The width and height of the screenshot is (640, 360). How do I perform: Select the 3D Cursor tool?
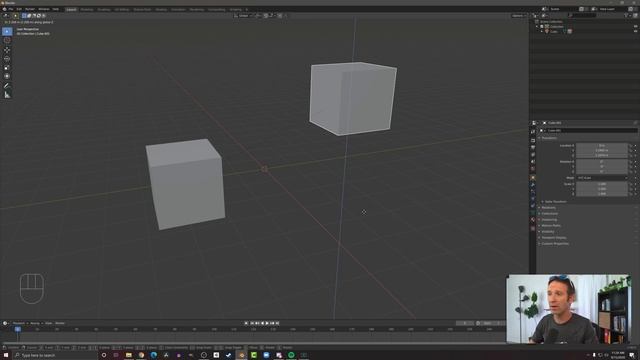tap(7, 40)
